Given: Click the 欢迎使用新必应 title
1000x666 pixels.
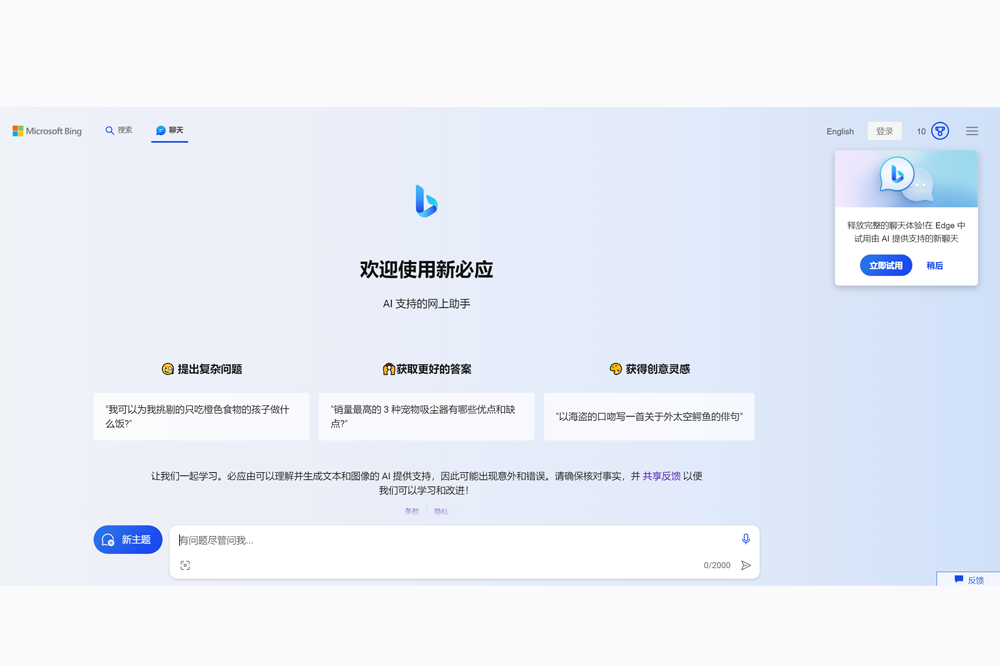Looking at the screenshot, I should 426,269.
